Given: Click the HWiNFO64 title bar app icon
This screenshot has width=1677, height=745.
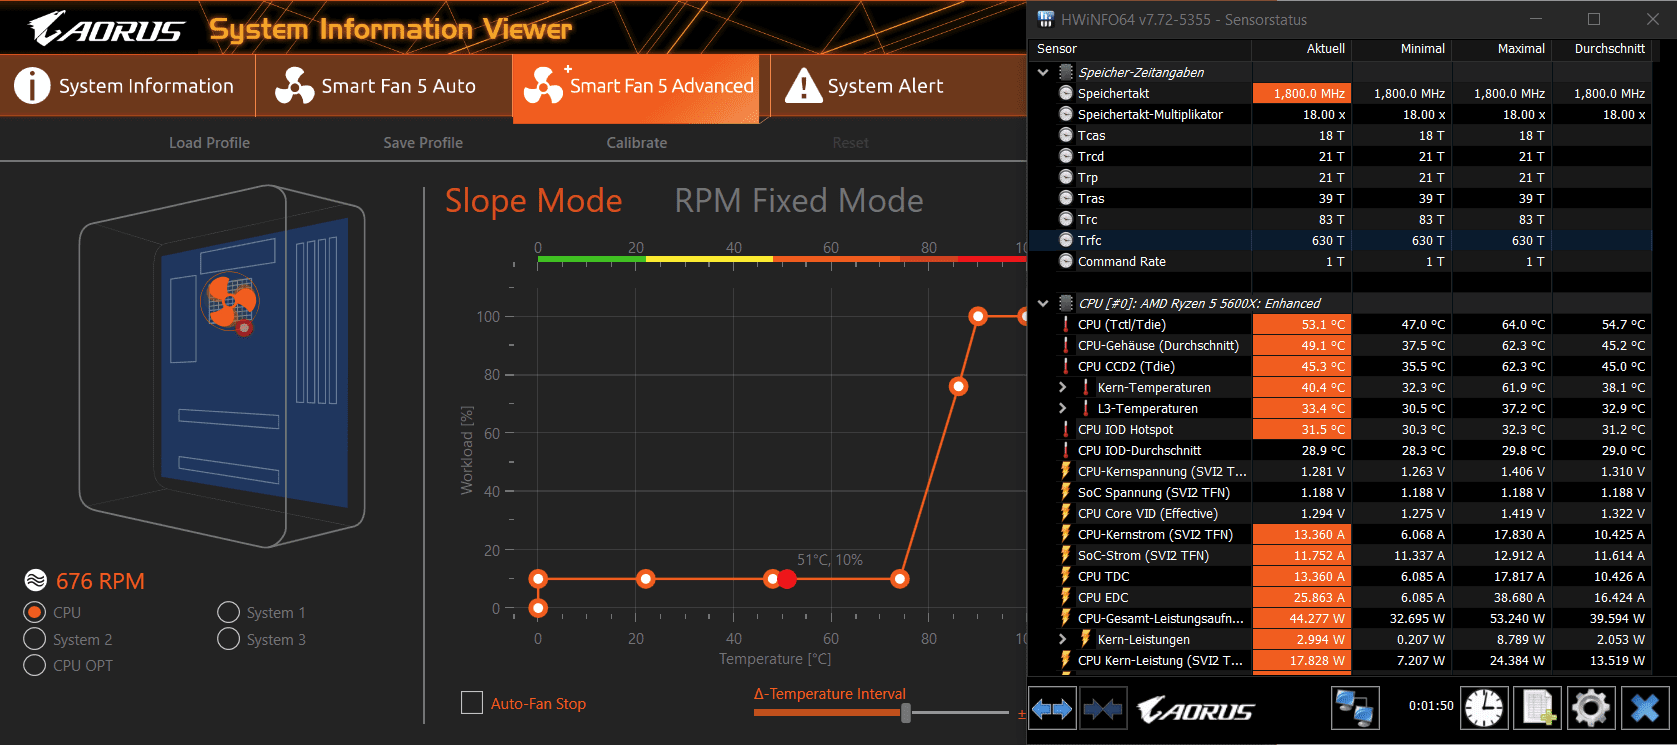Looking at the screenshot, I should coord(1046,19).
